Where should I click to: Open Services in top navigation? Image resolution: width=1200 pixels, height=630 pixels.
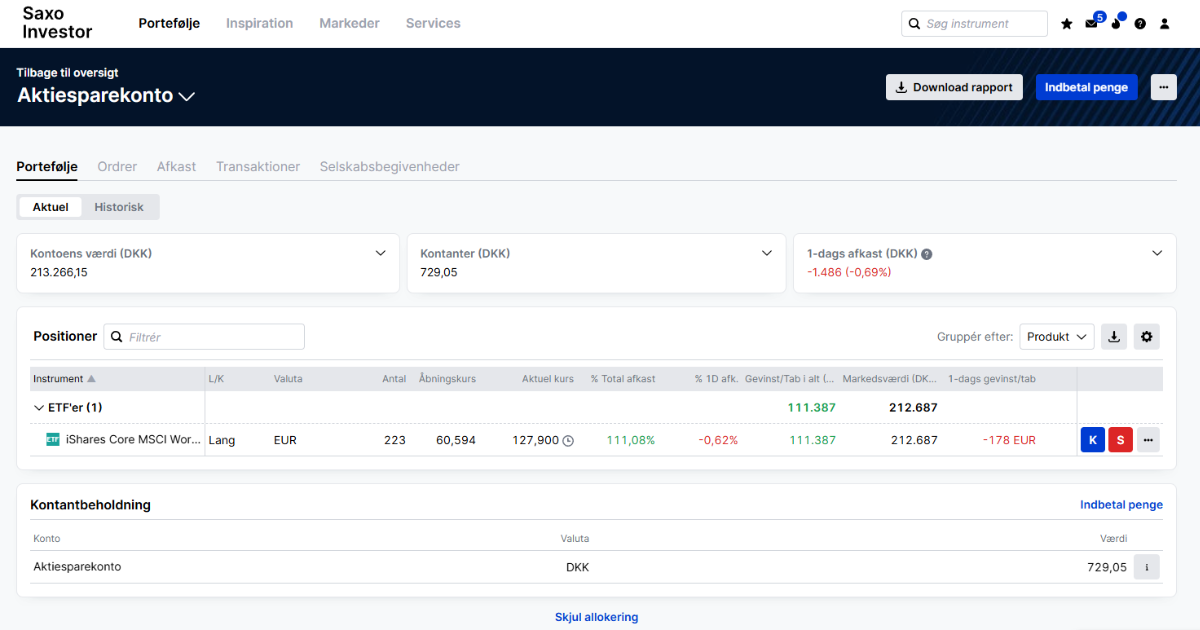[x=433, y=23]
